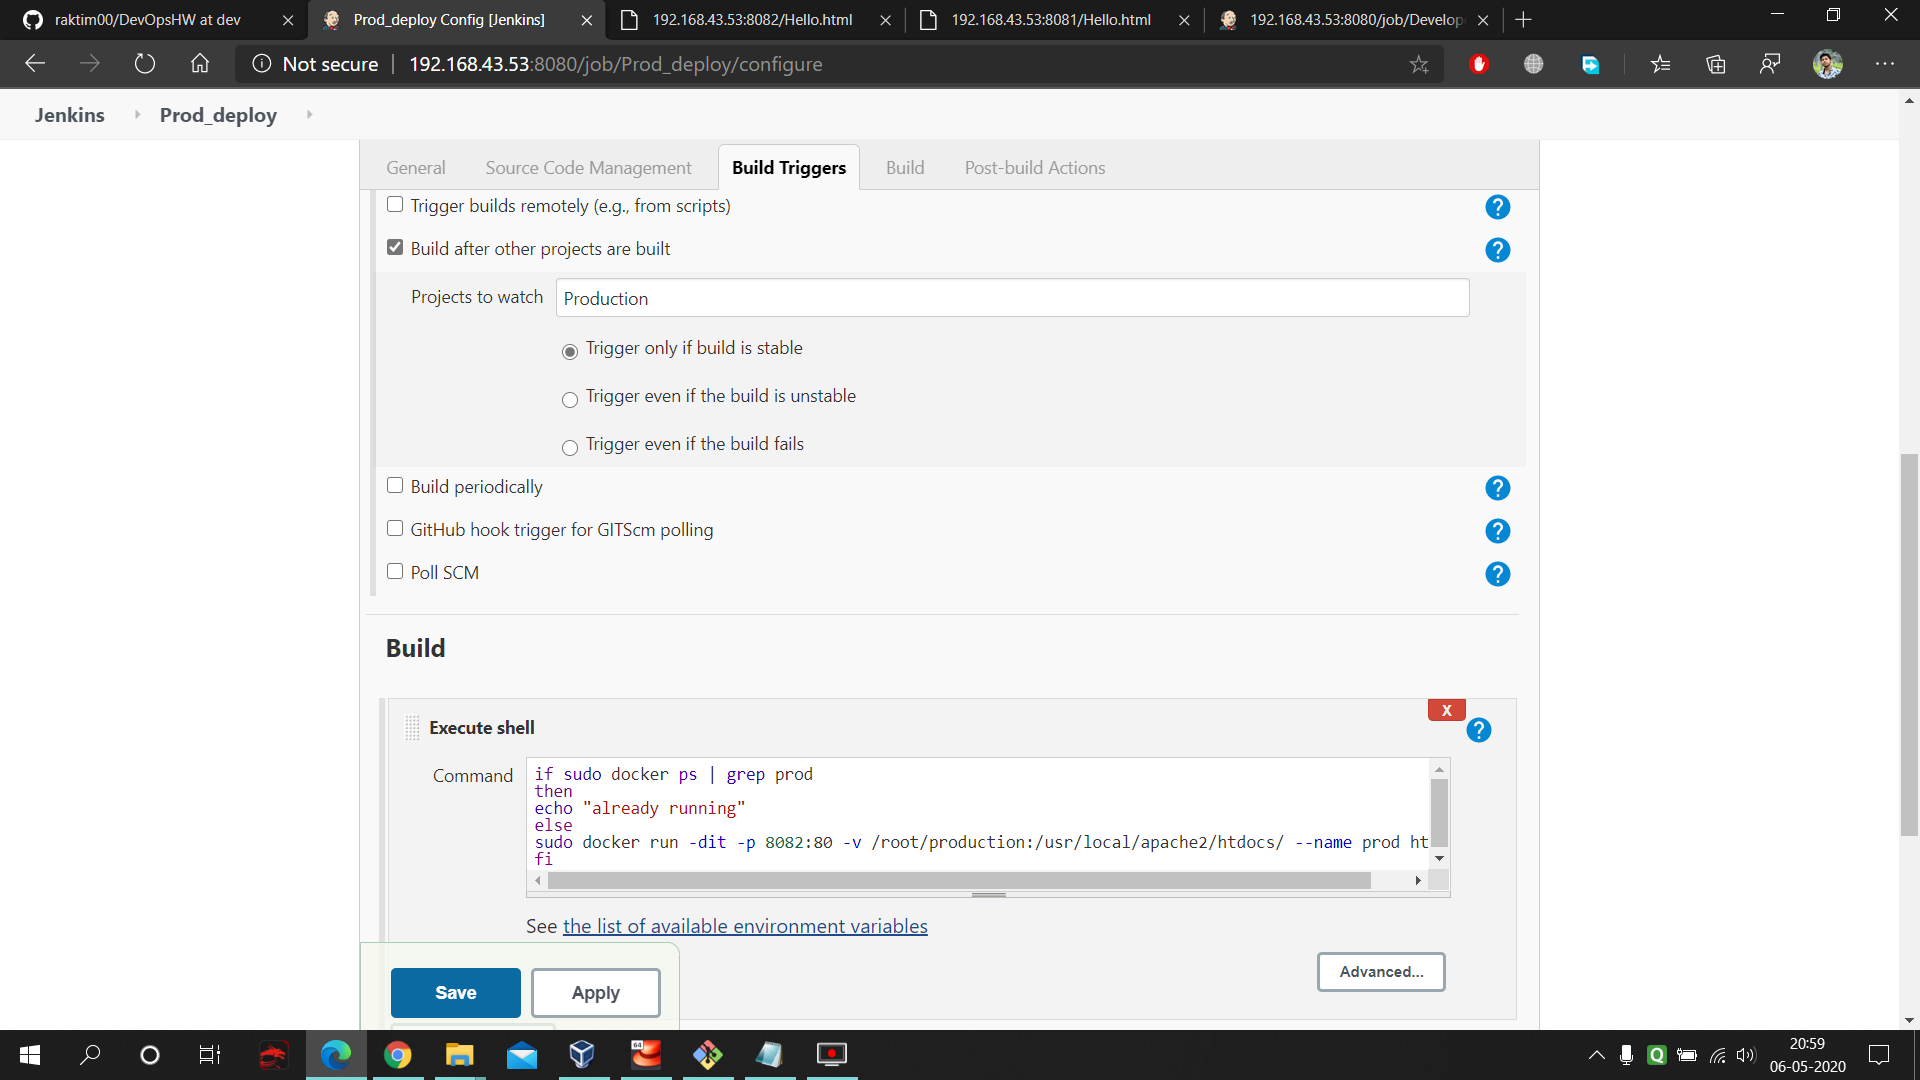The image size is (1920, 1080).
Task: Go to browser home page
Action: (200, 64)
